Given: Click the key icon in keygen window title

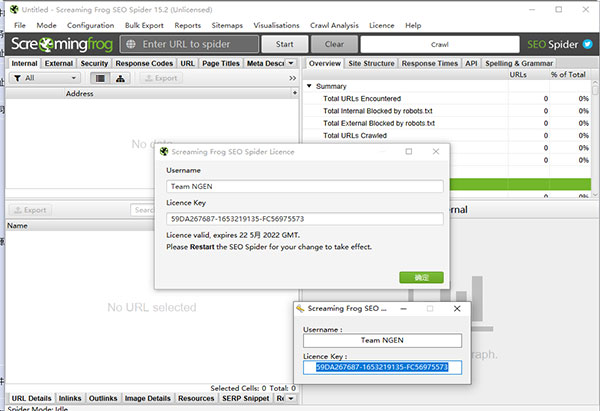Looking at the screenshot, I should tap(300, 308).
